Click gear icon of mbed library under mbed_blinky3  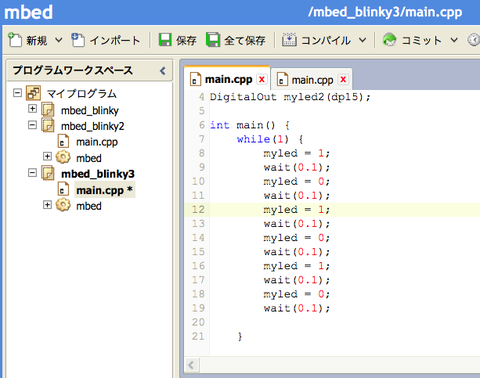click(x=63, y=205)
